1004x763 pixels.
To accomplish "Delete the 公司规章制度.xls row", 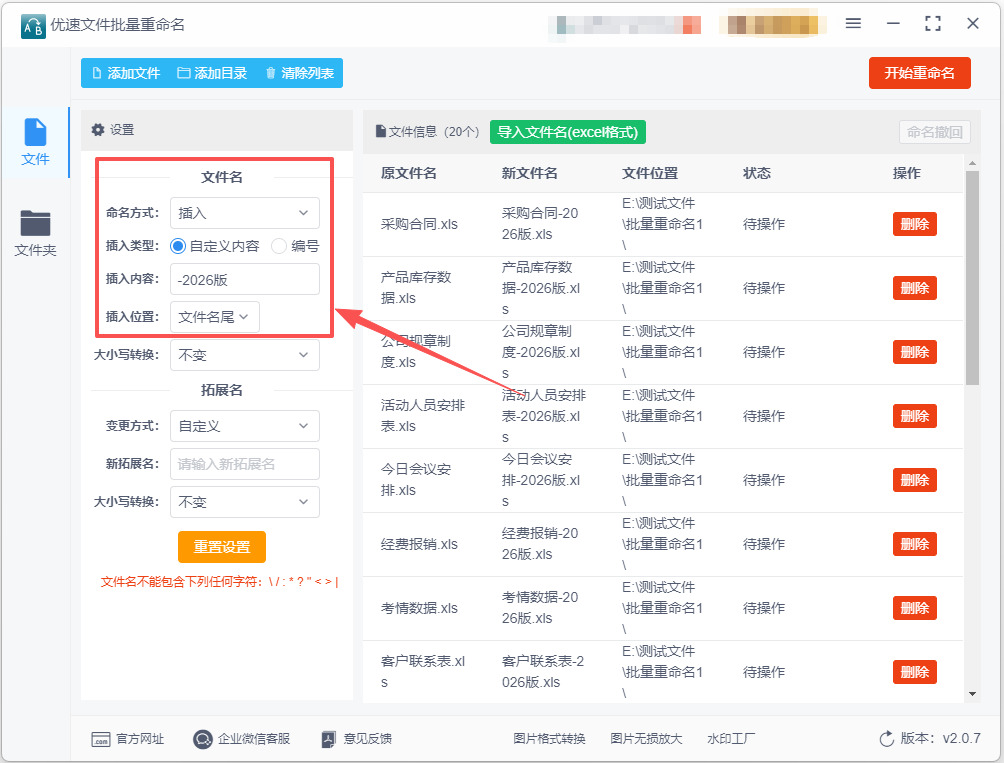I will pos(914,352).
